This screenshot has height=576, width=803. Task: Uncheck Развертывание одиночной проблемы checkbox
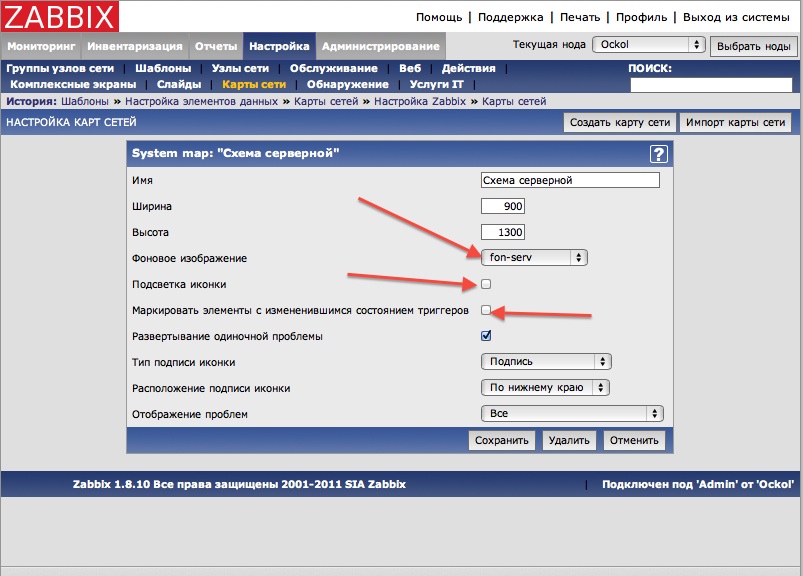coord(486,336)
